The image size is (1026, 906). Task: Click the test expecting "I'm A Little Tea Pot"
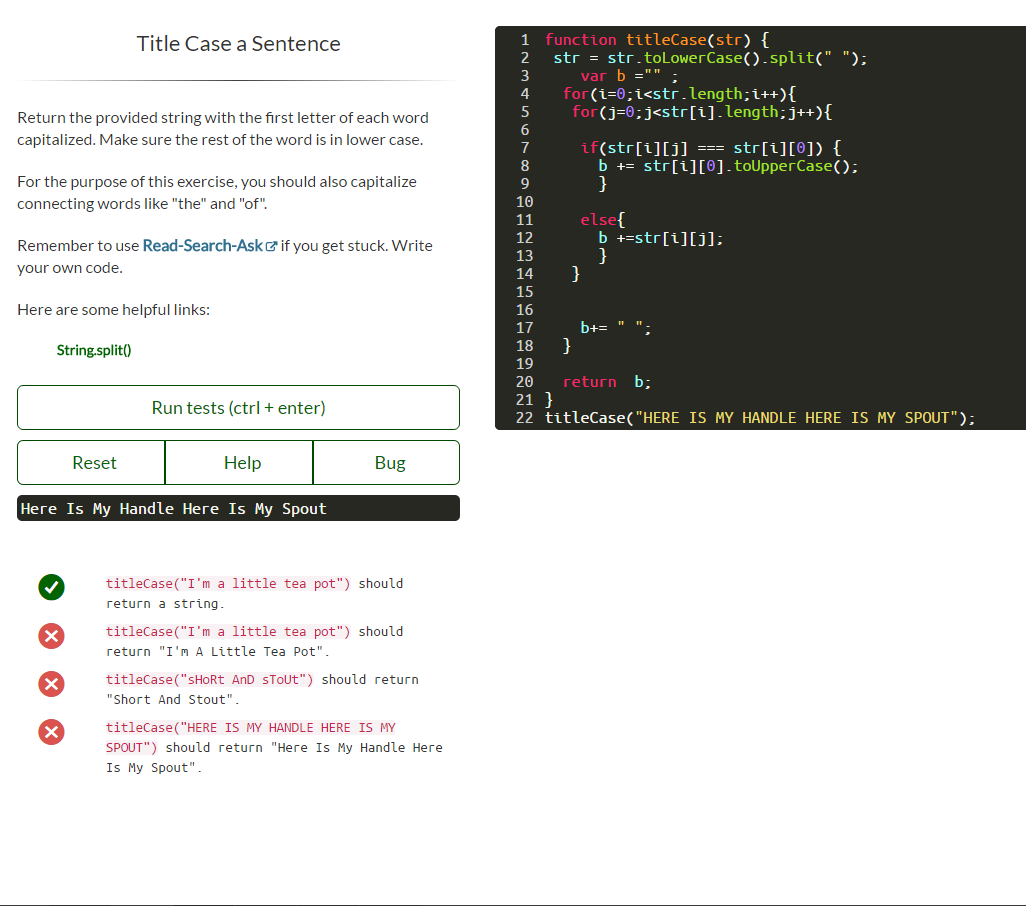click(x=255, y=642)
